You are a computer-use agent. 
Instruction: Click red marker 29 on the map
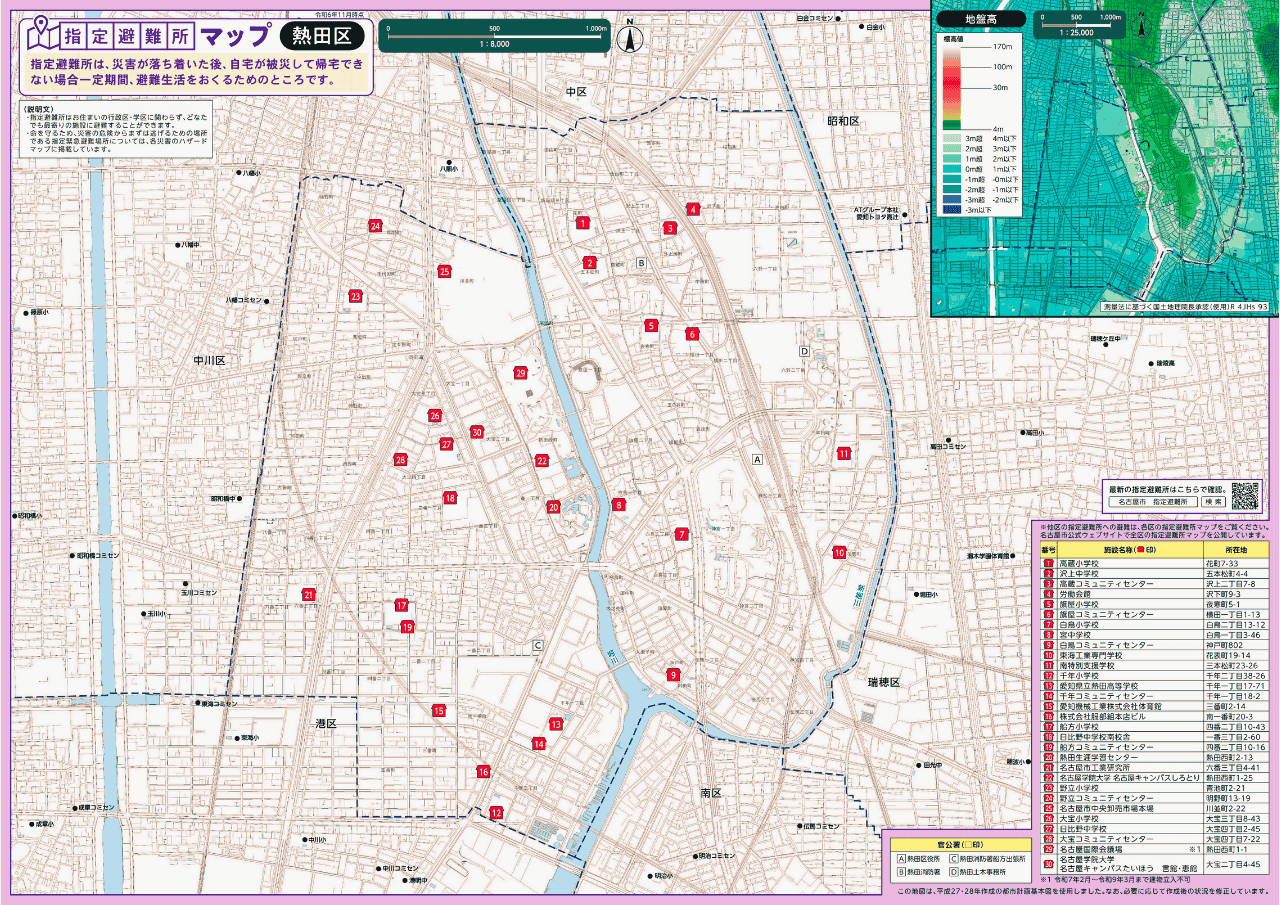(x=520, y=373)
